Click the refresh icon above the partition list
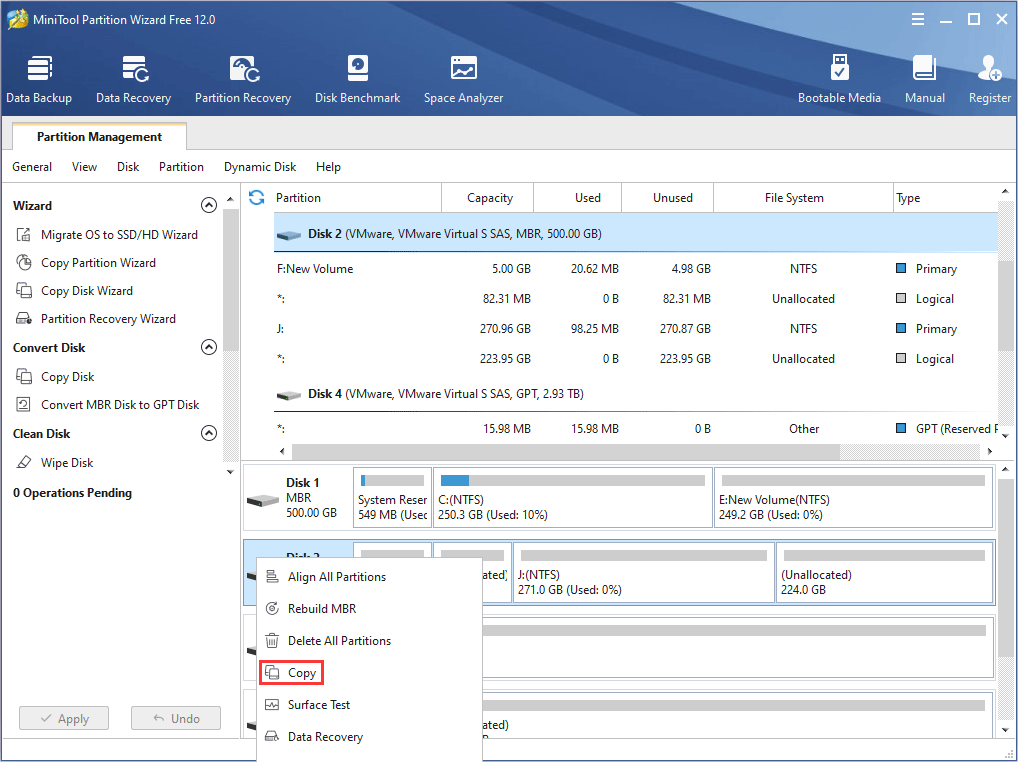The height and width of the screenshot is (762, 1018). tap(257, 198)
